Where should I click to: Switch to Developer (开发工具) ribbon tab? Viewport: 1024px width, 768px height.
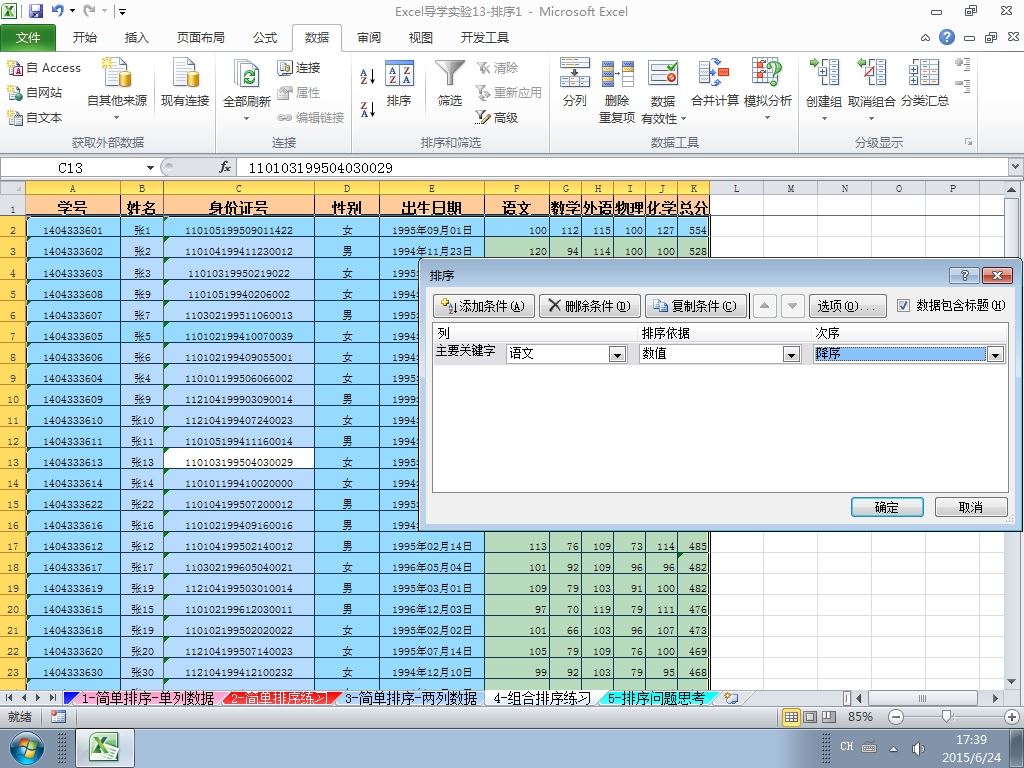pyautogui.click(x=485, y=37)
